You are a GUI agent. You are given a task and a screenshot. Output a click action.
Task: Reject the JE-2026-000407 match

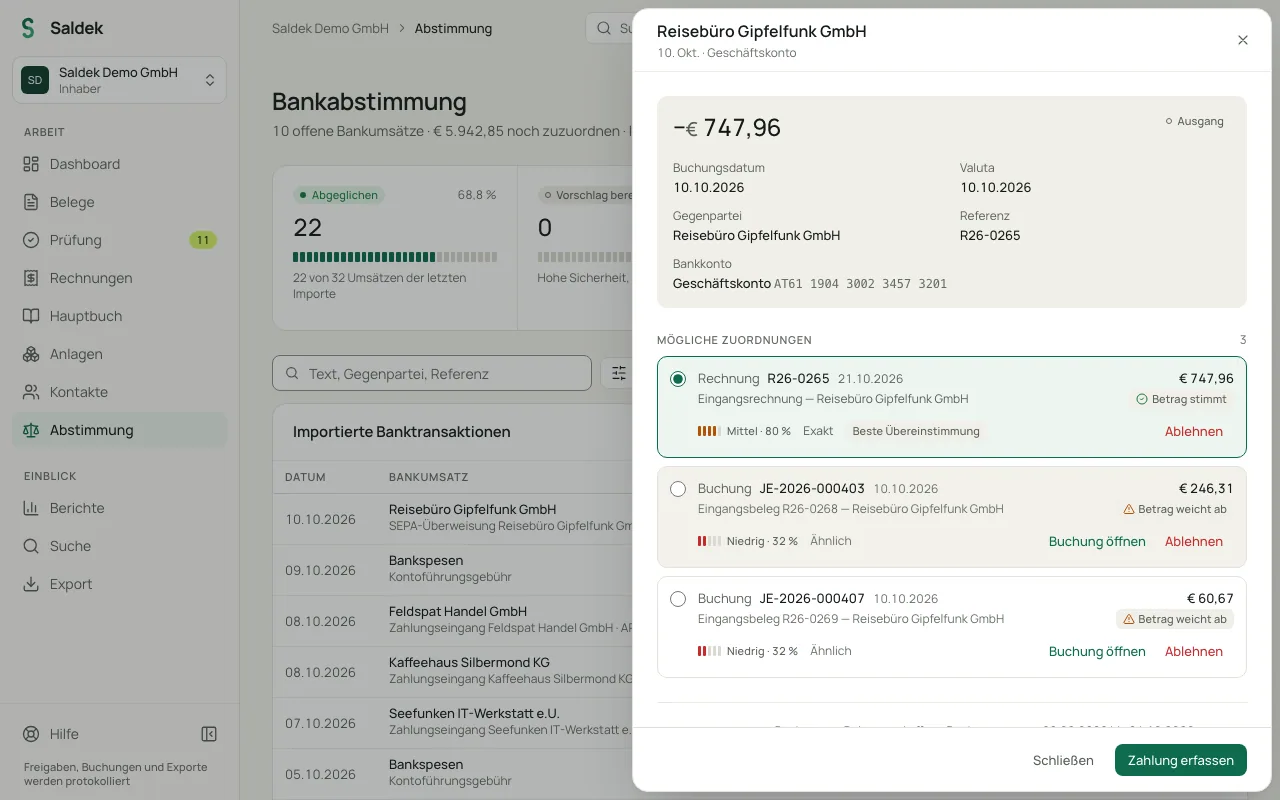[1194, 651]
